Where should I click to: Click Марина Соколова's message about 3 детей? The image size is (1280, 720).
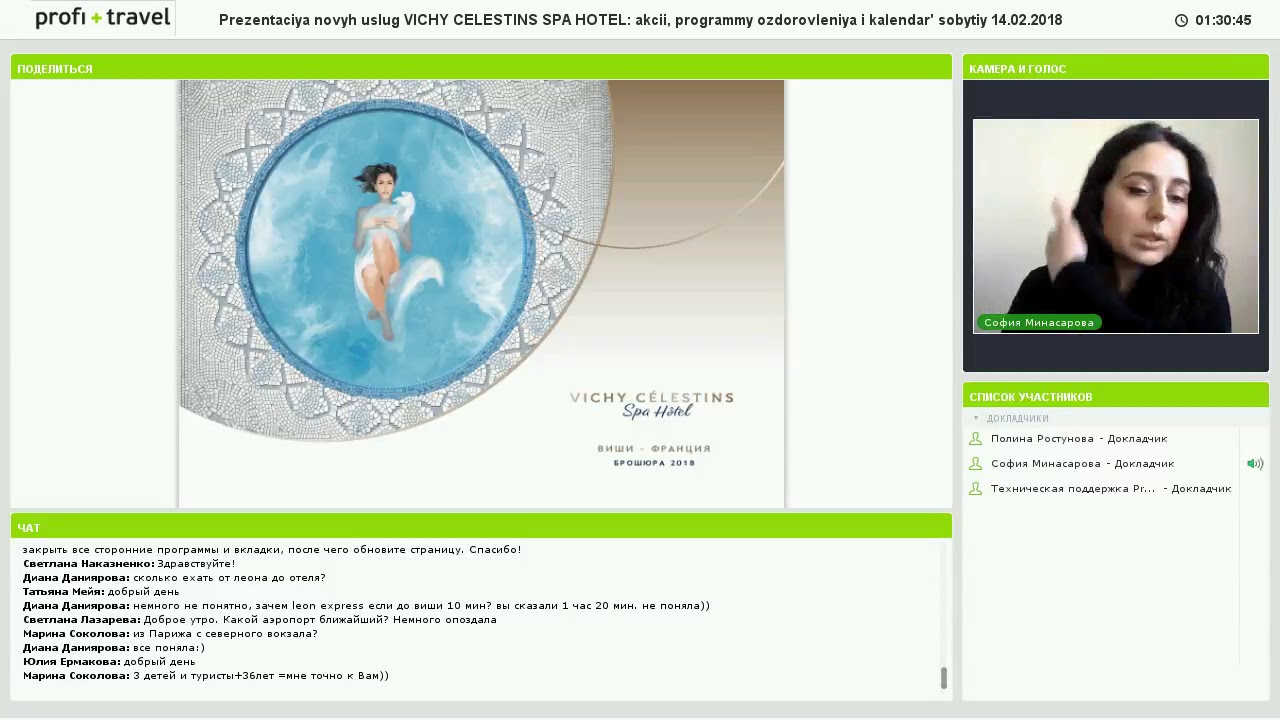click(206, 676)
